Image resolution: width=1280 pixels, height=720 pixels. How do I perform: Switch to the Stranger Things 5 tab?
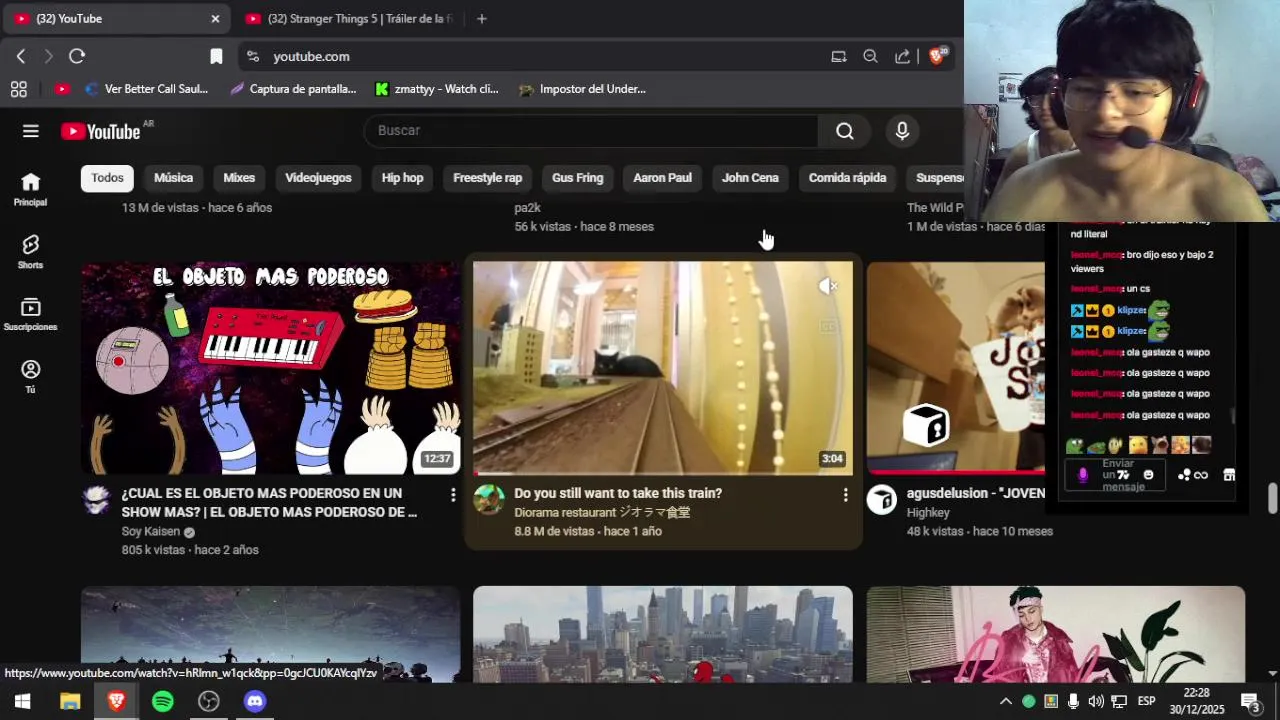click(350, 19)
